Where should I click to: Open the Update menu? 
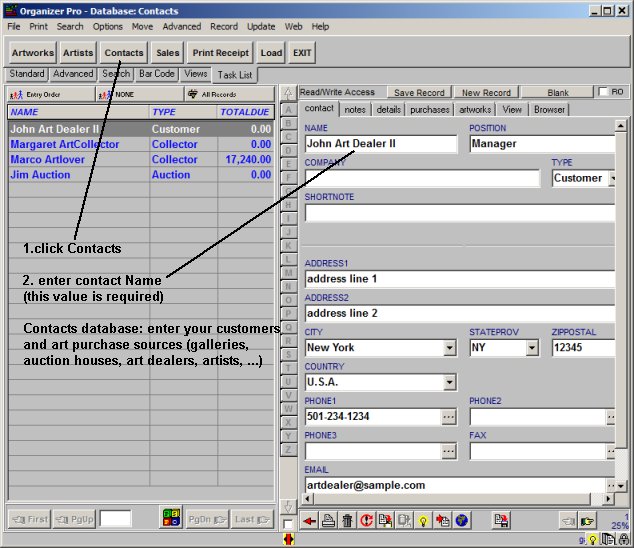click(x=261, y=27)
